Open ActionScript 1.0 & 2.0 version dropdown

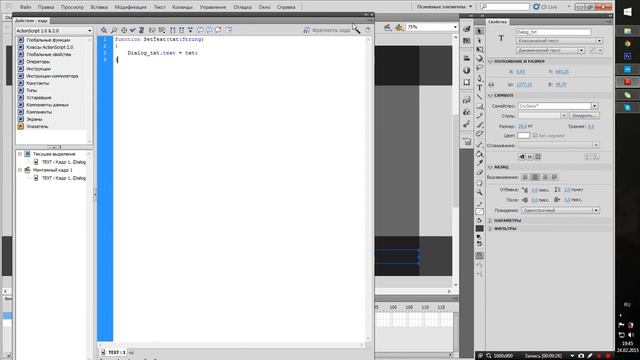[54, 31]
